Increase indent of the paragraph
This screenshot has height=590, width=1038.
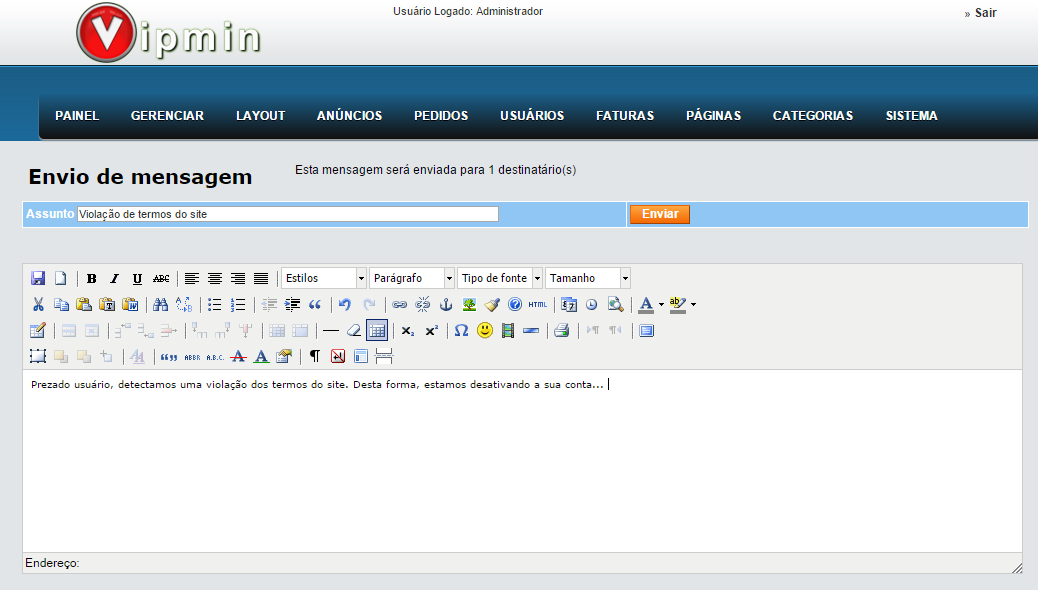[292, 305]
